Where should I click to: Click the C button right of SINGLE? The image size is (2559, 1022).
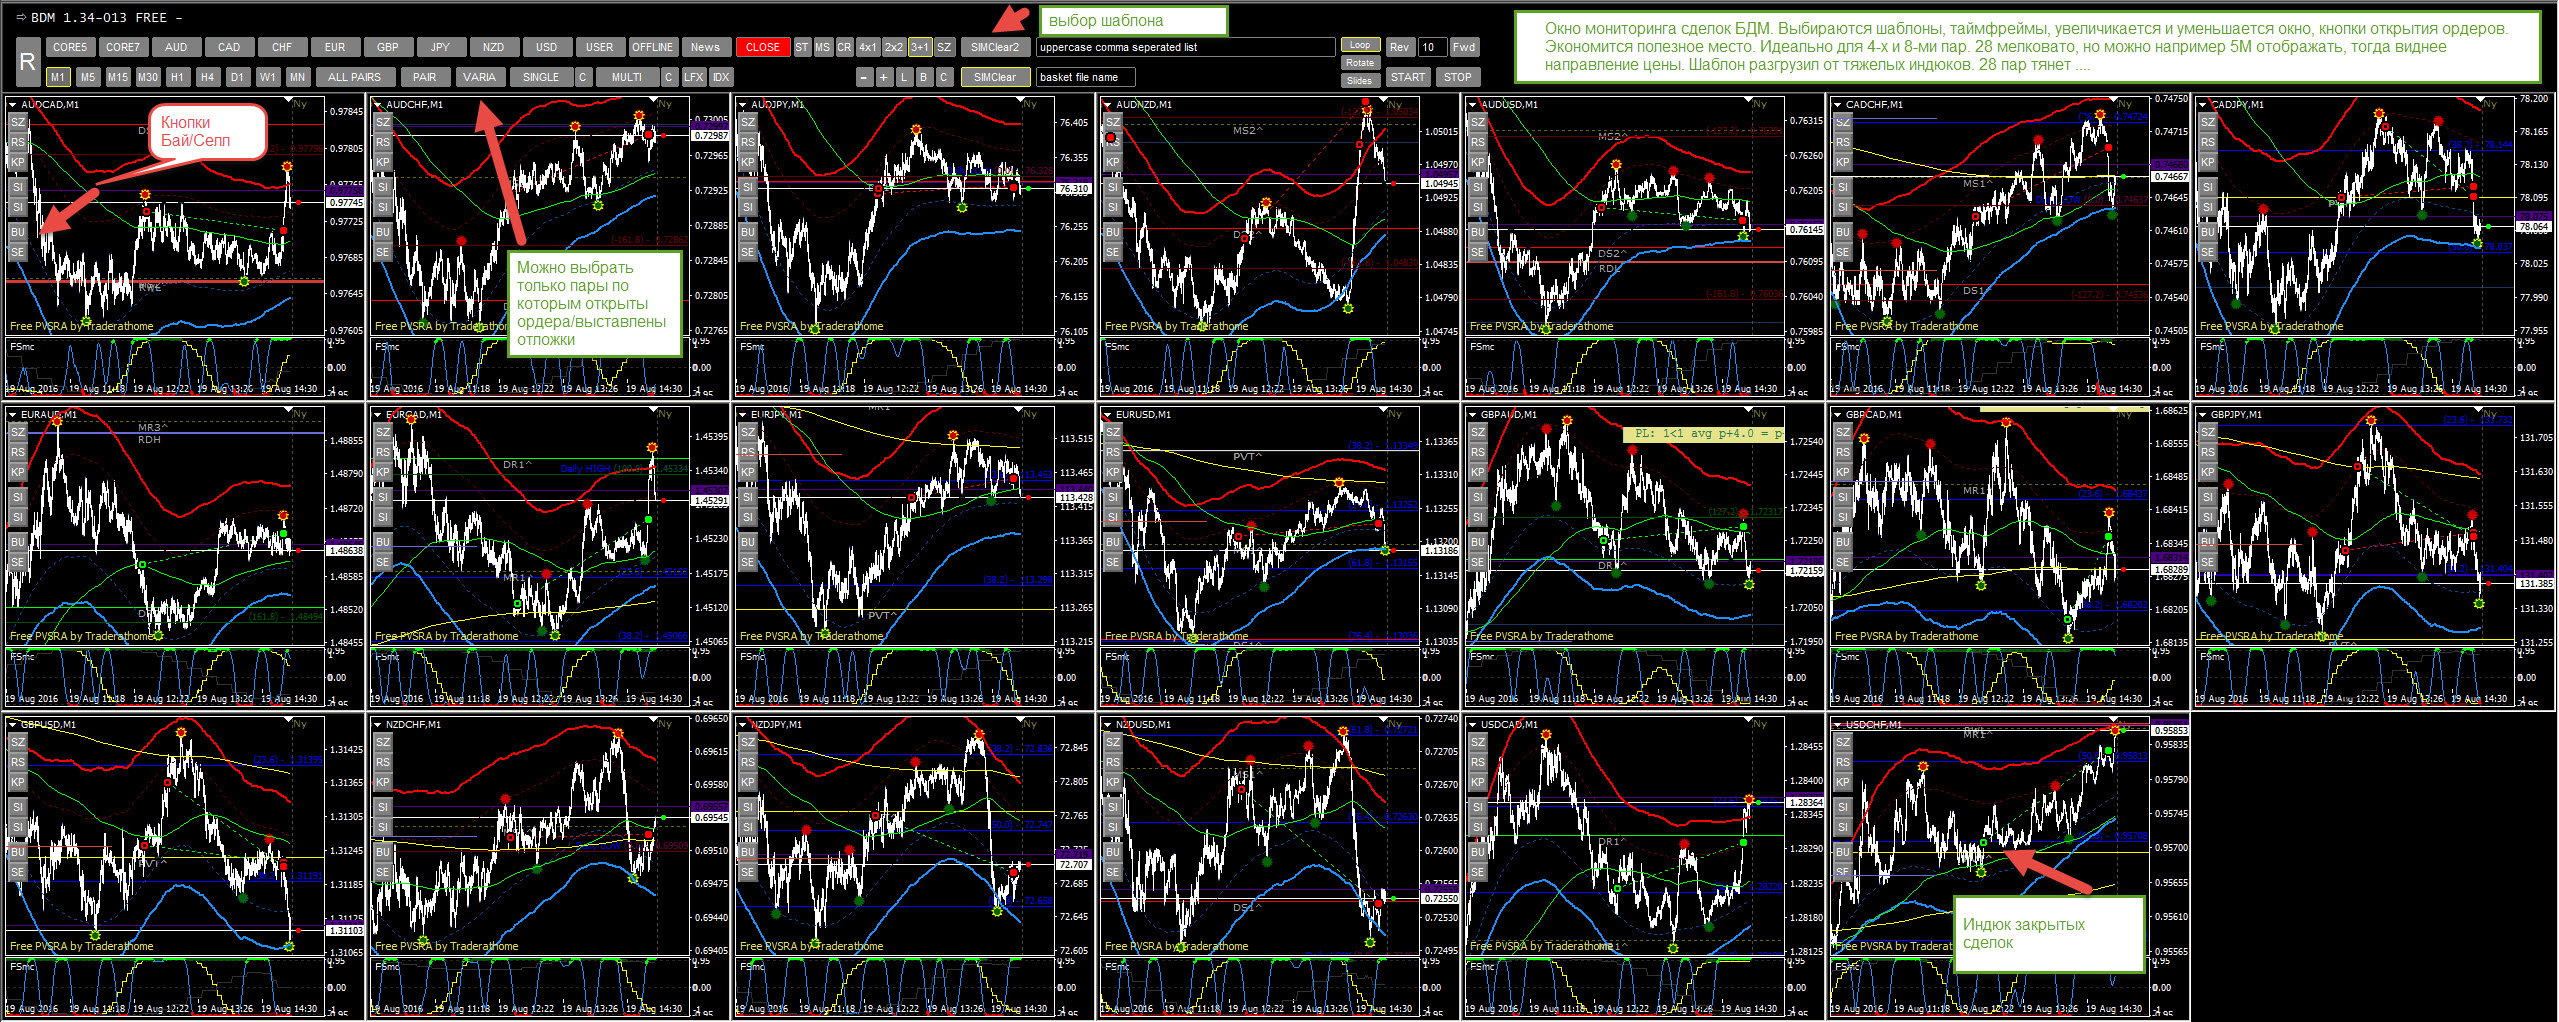click(583, 77)
